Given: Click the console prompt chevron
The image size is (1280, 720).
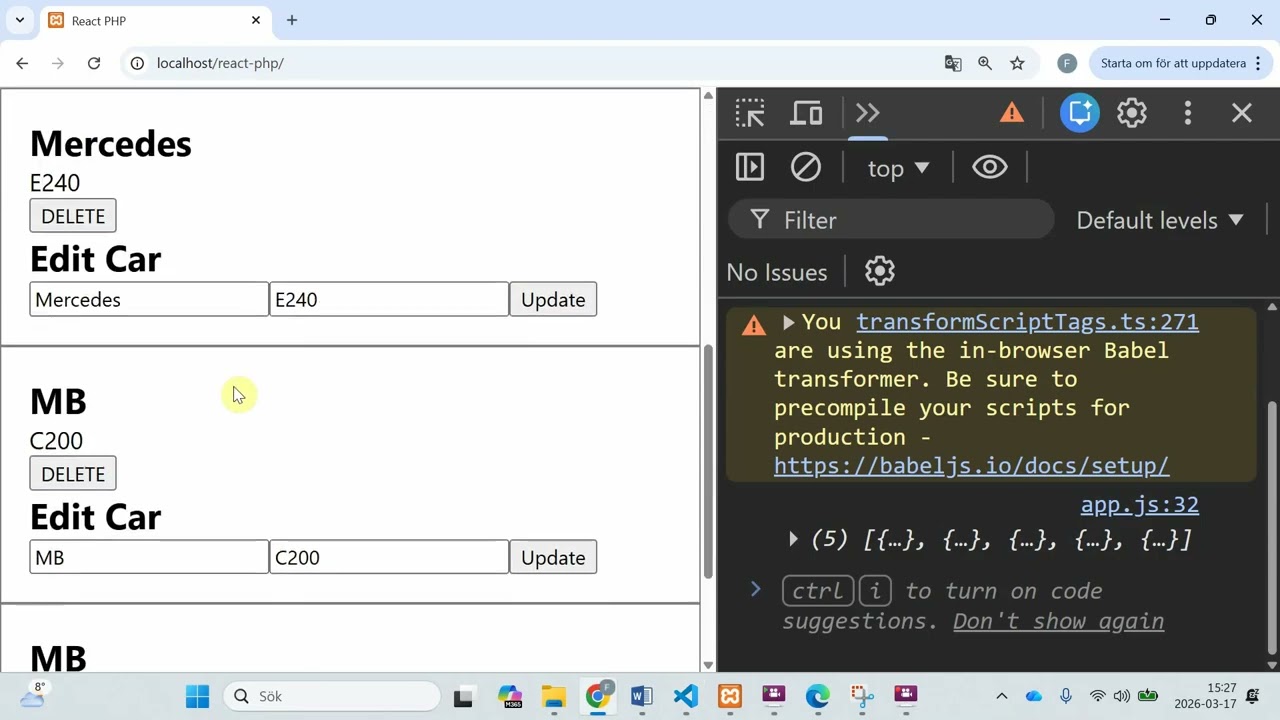Looking at the screenshot, I should 755,590.
